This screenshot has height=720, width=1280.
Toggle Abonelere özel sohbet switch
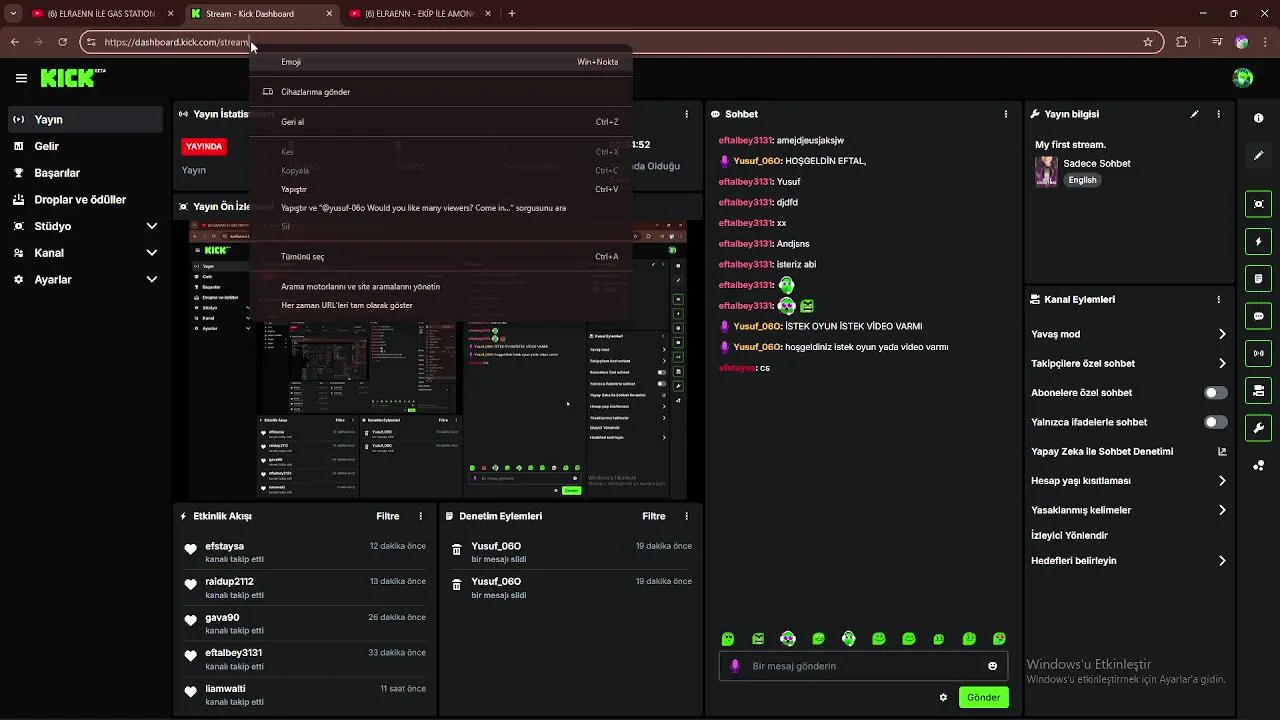[1215, 393]
